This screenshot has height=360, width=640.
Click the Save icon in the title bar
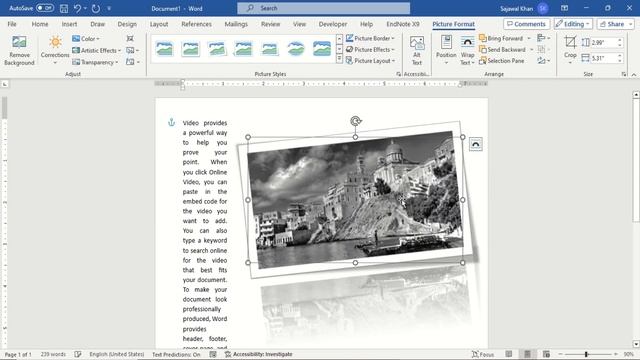click(x=64, y=8)
